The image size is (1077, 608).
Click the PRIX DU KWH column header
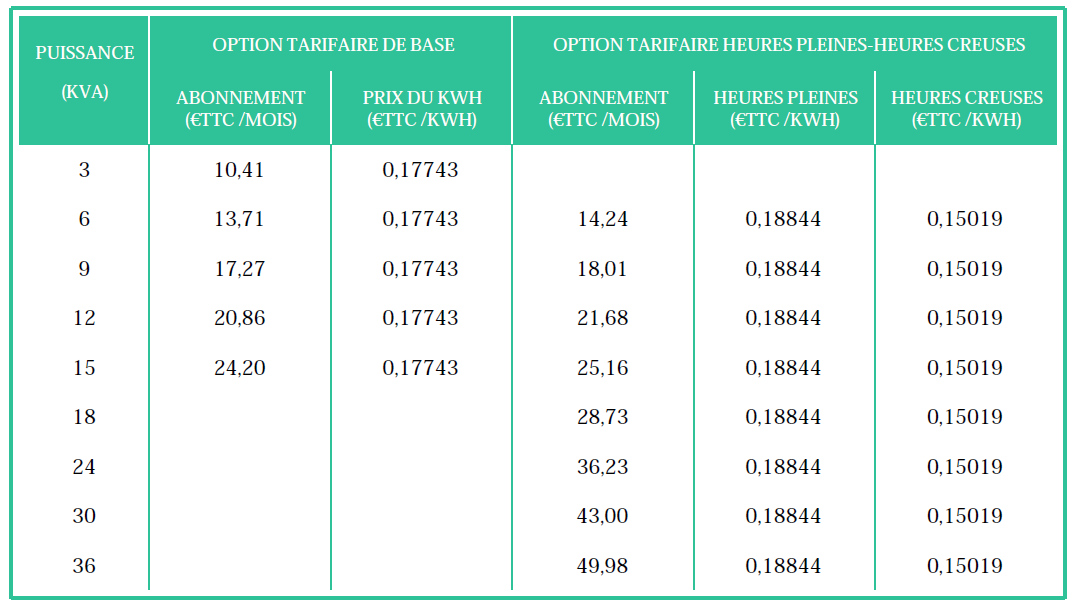point(421,108)
